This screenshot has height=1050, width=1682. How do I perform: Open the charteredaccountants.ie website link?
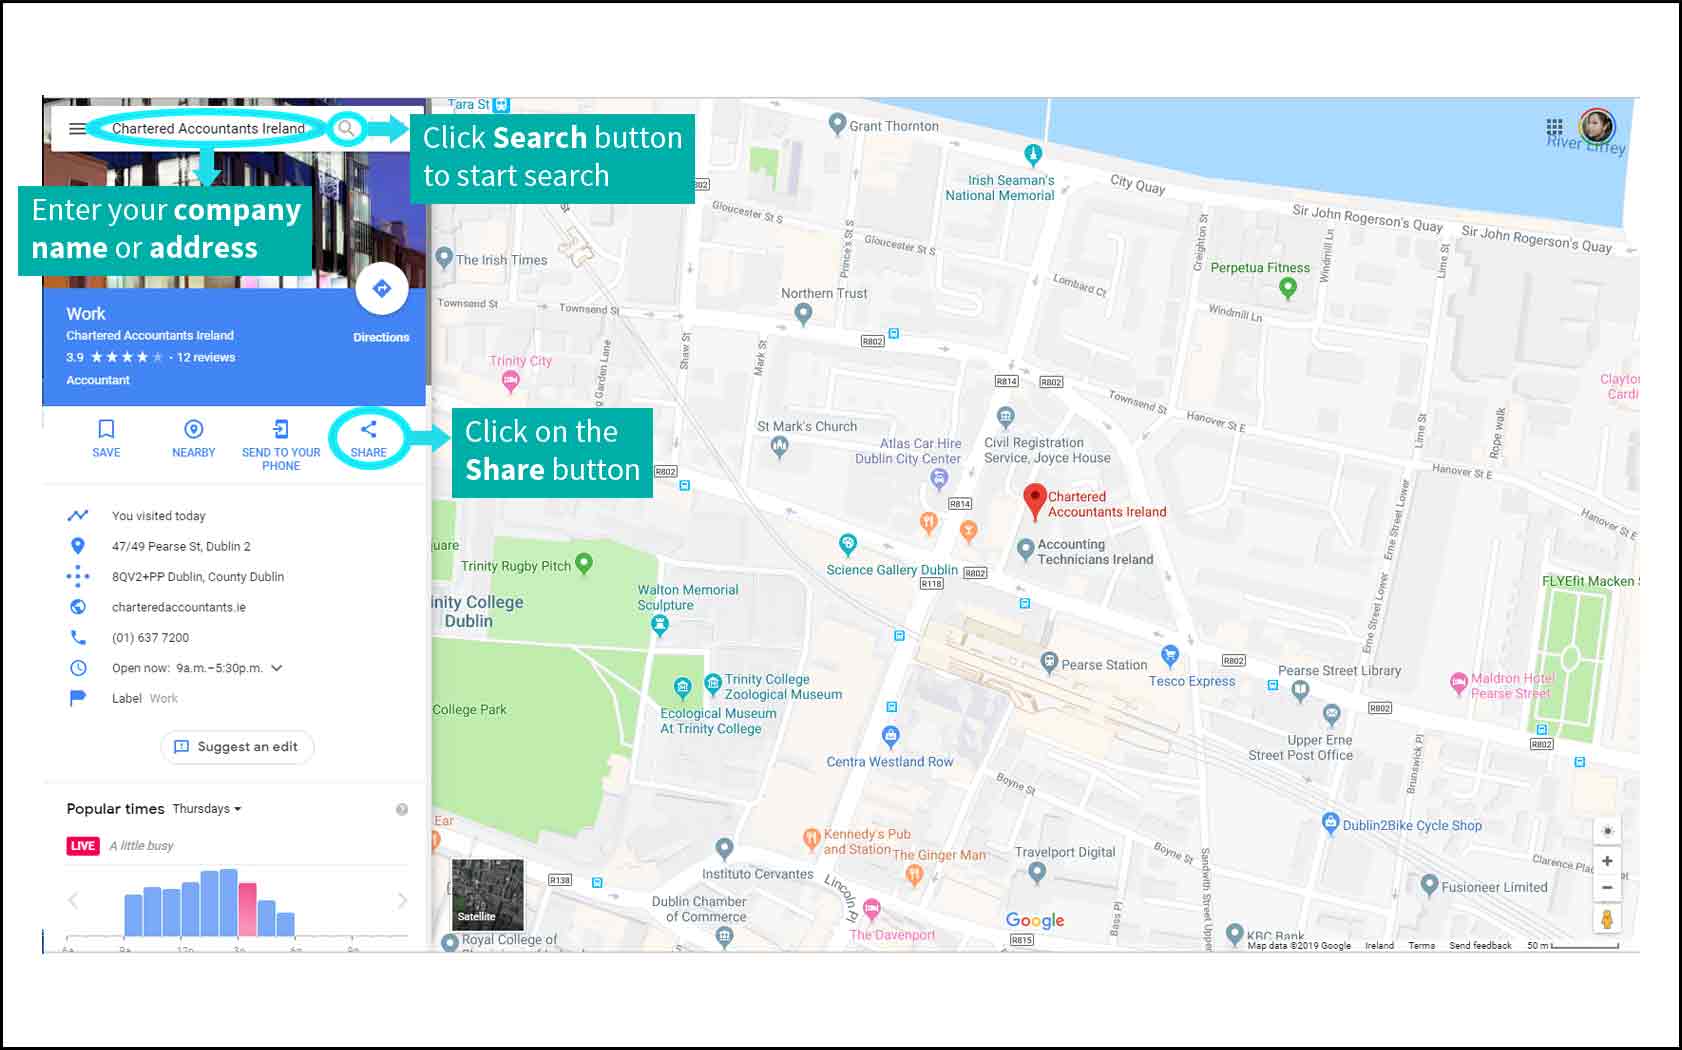(x=178, y=607)
